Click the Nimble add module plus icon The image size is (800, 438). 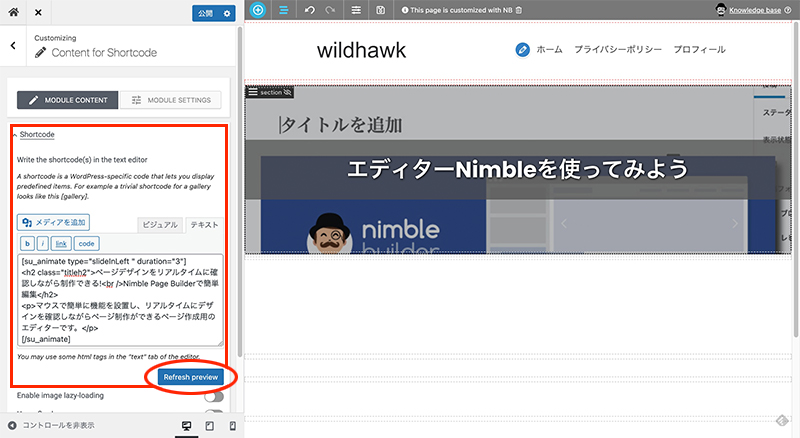[x=258, y=10]
